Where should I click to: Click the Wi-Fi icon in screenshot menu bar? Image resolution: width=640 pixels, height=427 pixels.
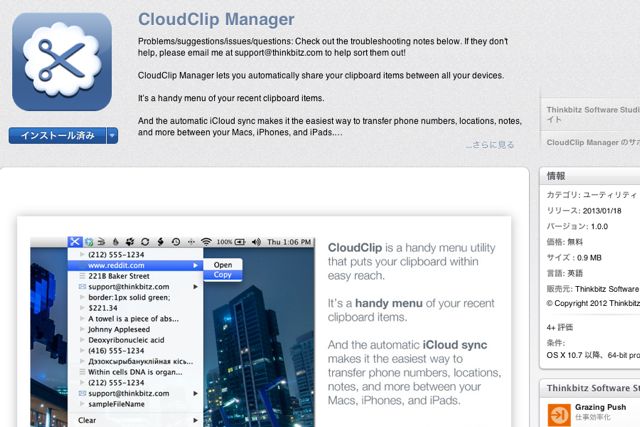coord(207,242)
